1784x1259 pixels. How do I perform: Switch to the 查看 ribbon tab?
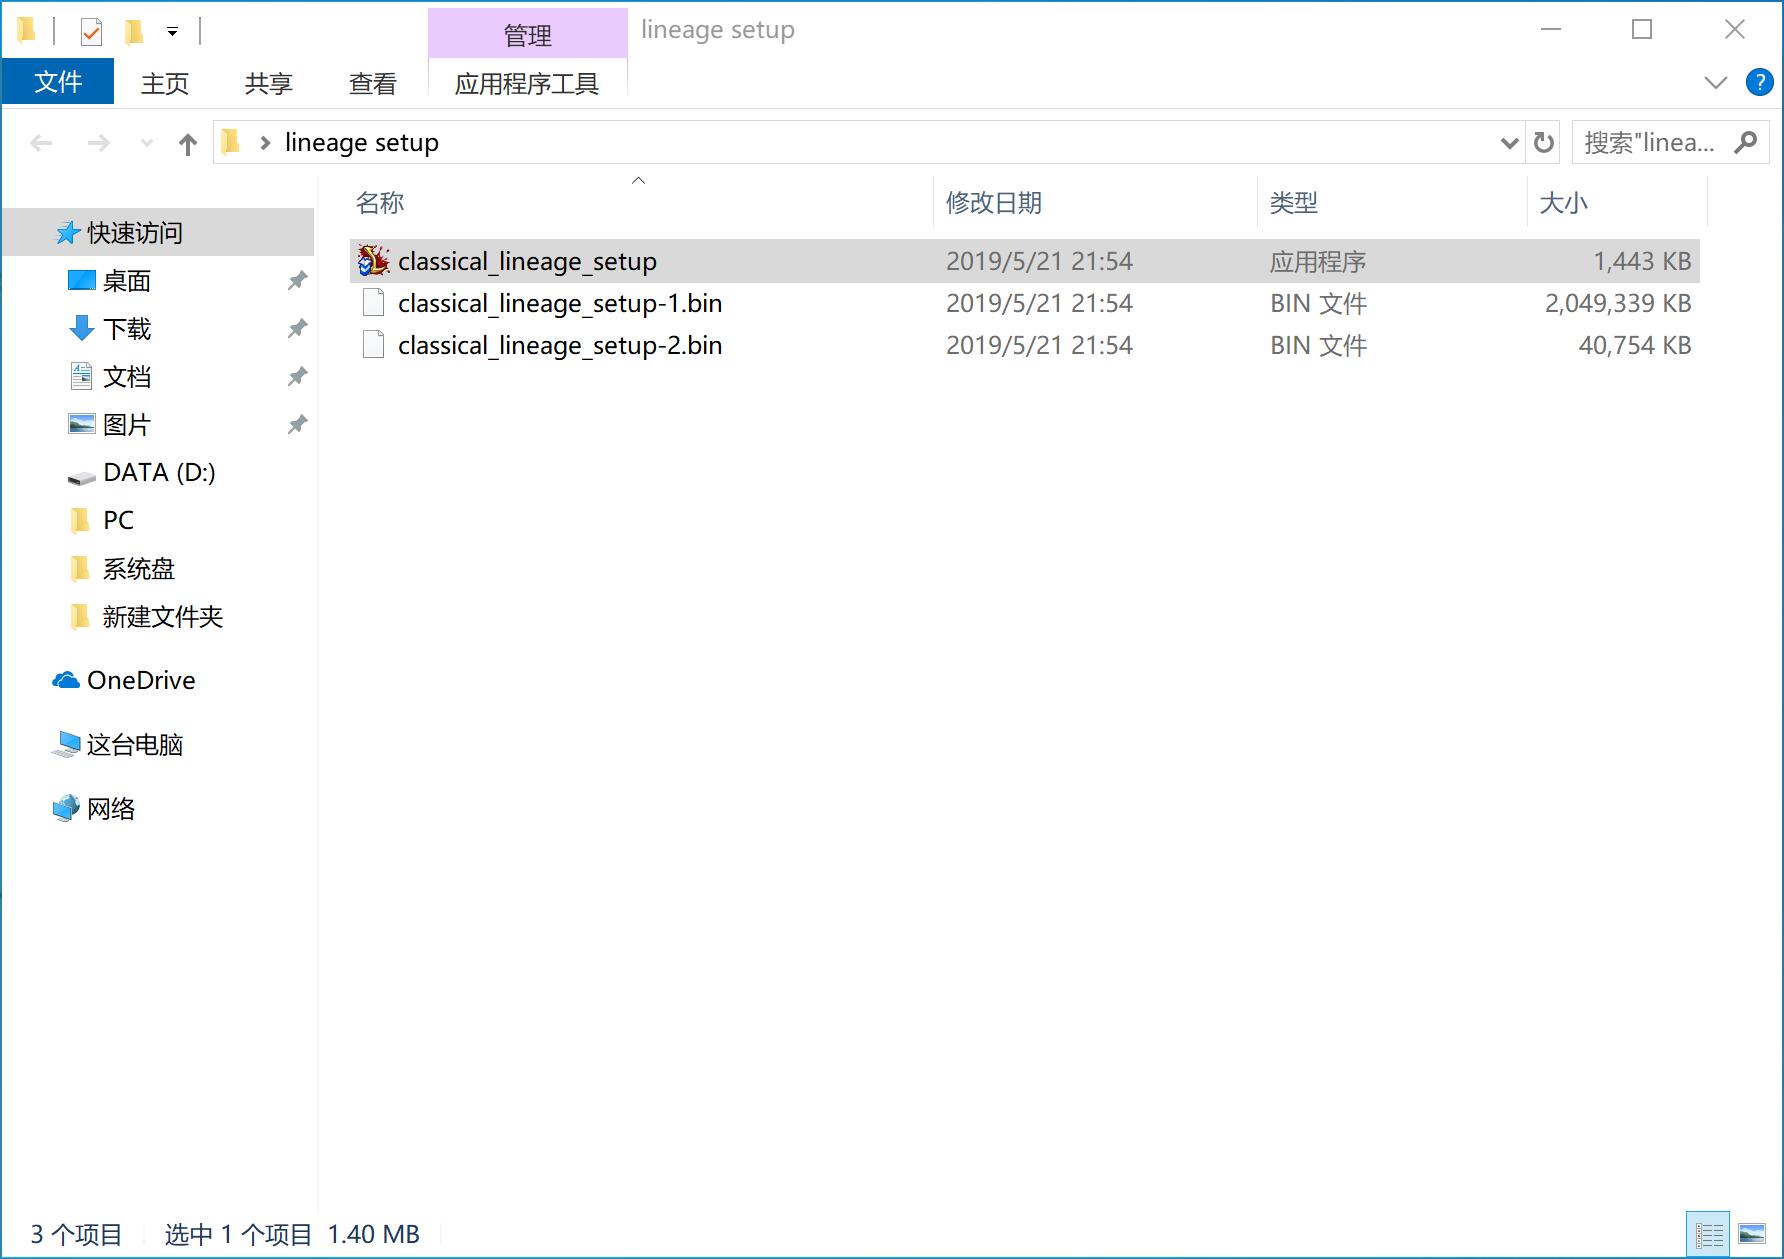[x=372, y=84]
